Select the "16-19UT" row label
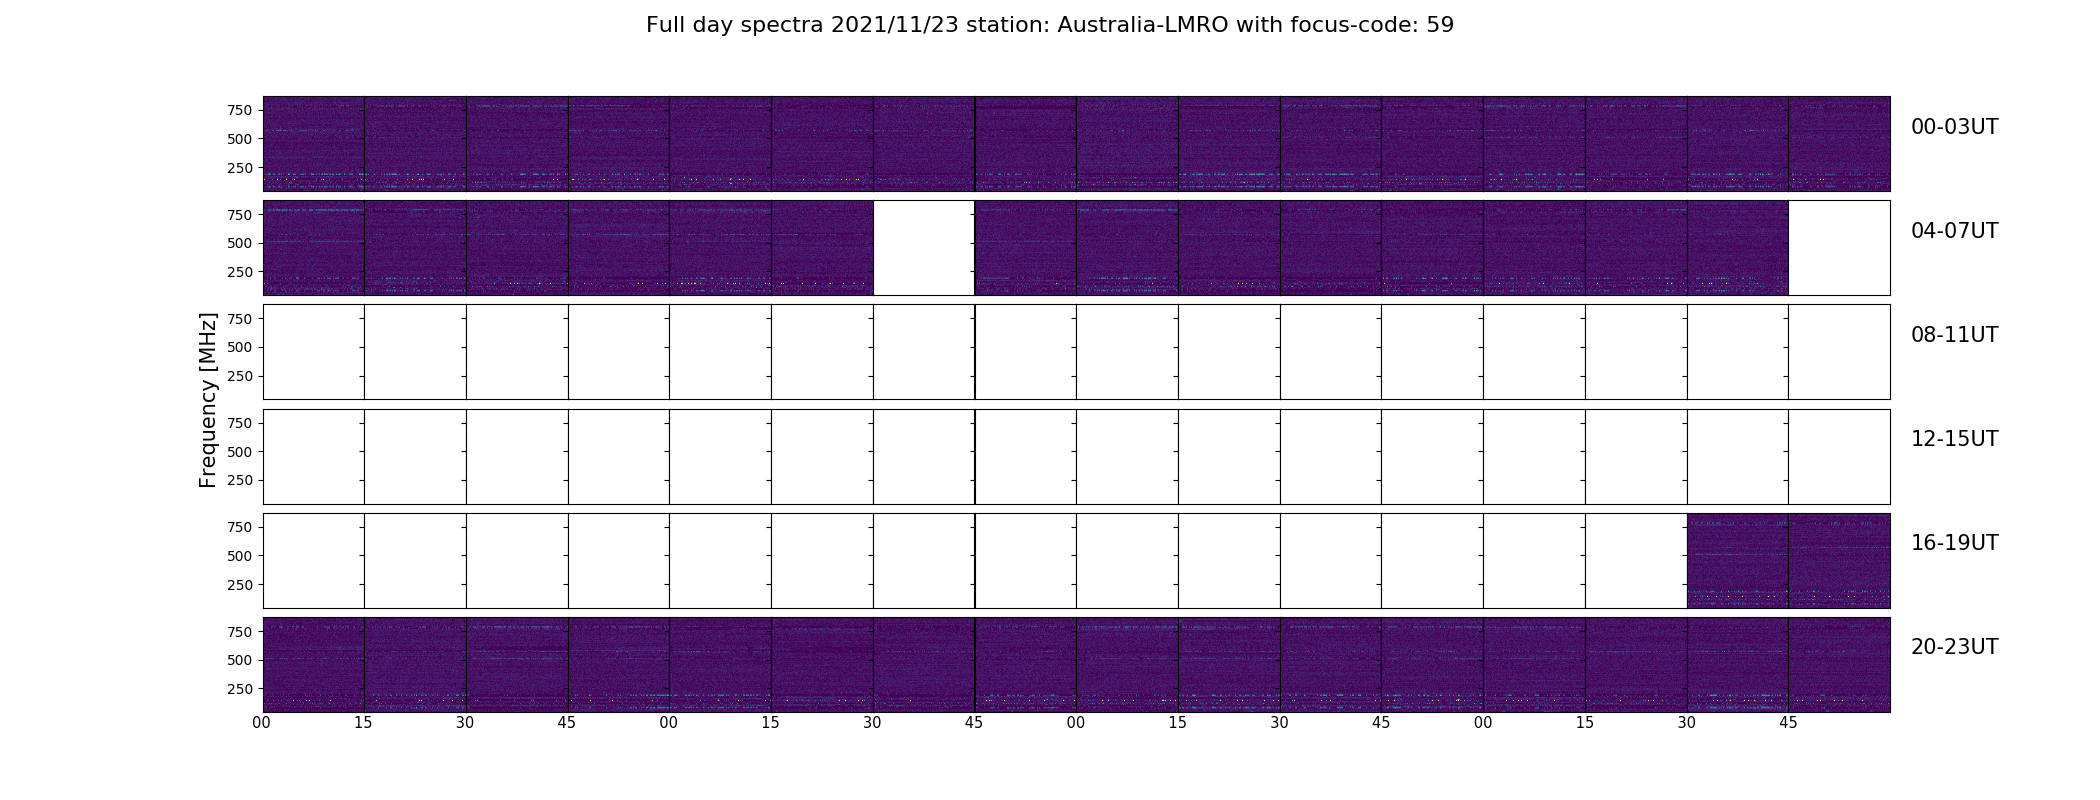The height and width of the screenshot is (800, 2100). (1954, 543)
